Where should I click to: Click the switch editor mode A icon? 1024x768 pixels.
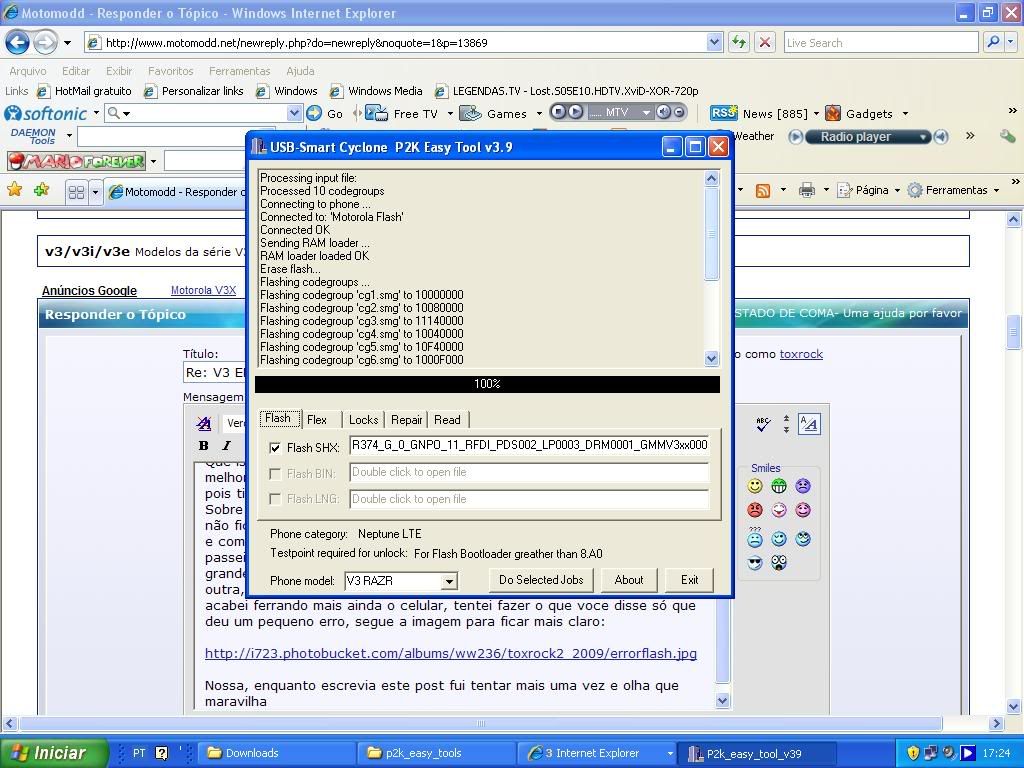(x=809, y=424)
